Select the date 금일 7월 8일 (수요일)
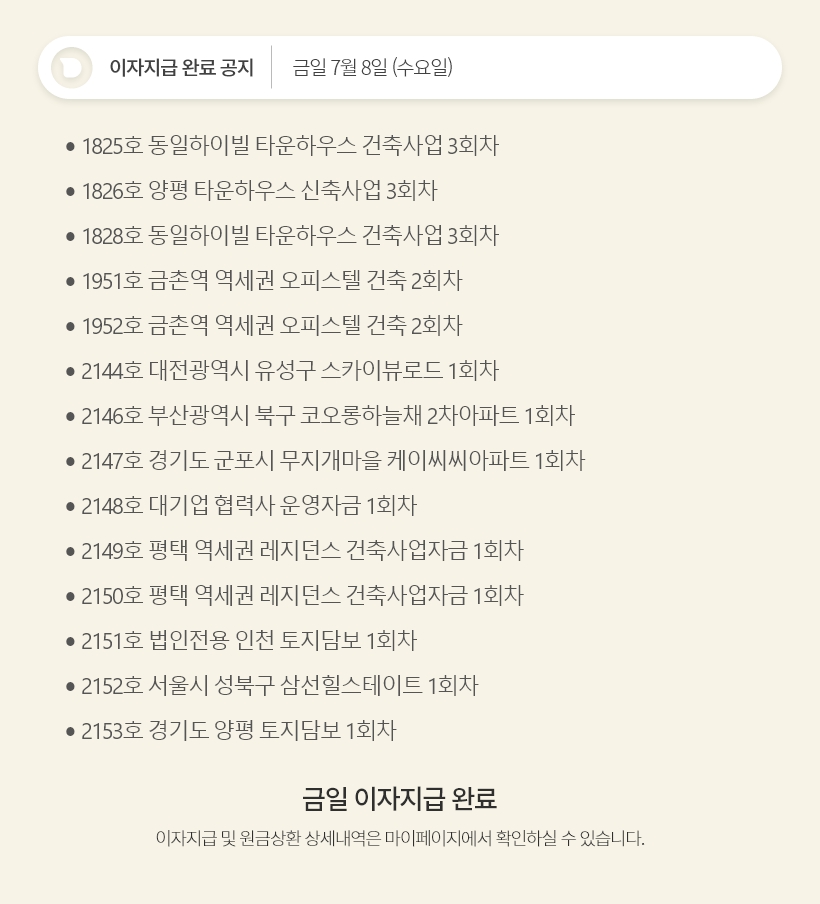Image resolution: width=820 pixels, height=904 pixels. [x=372, y=68]
